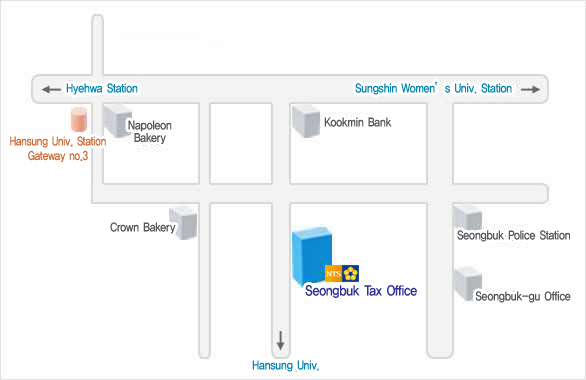Click the blue Seongbuk Tax Office building
Image resolution: width=586 pixels, height=380 pixels.
coord(312,257)
